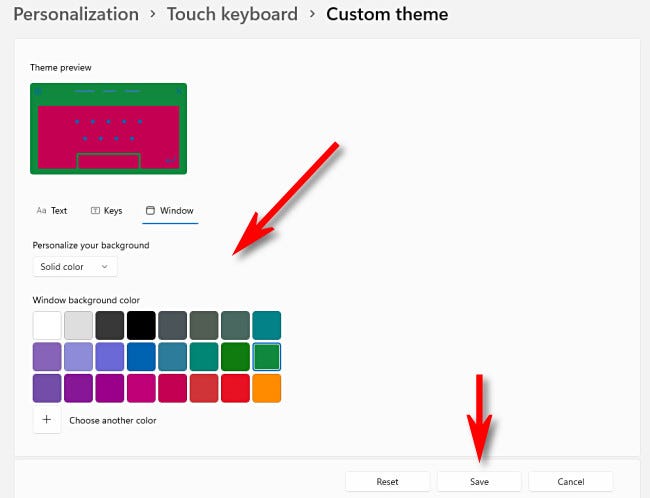The width and height of the screenshot is (650, 498).
Task: Switch to the Text tab
Action: pos(52,211)
